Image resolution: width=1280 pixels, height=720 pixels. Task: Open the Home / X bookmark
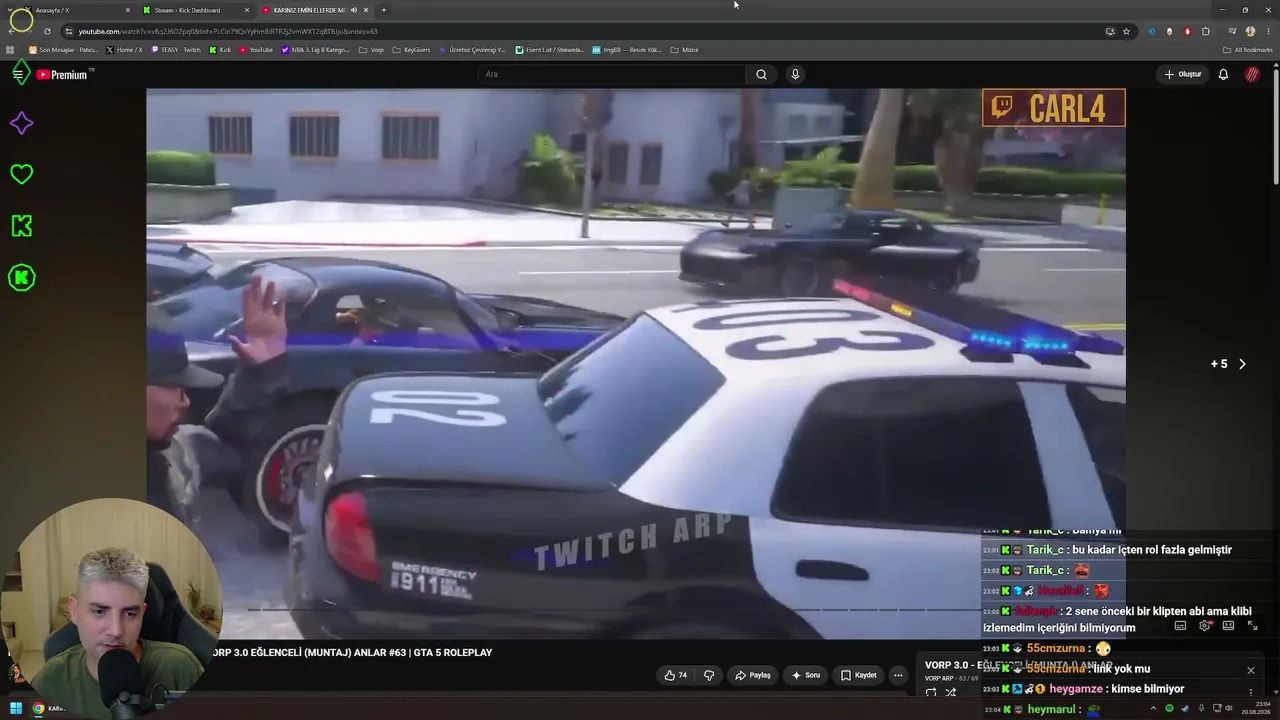(x=125, y=50)
